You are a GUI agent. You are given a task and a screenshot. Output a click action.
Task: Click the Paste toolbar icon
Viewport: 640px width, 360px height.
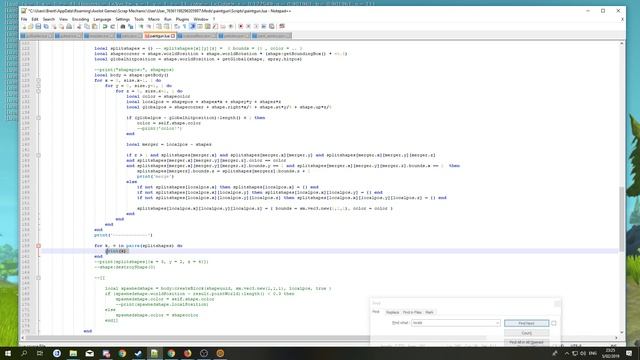point(94,27)
